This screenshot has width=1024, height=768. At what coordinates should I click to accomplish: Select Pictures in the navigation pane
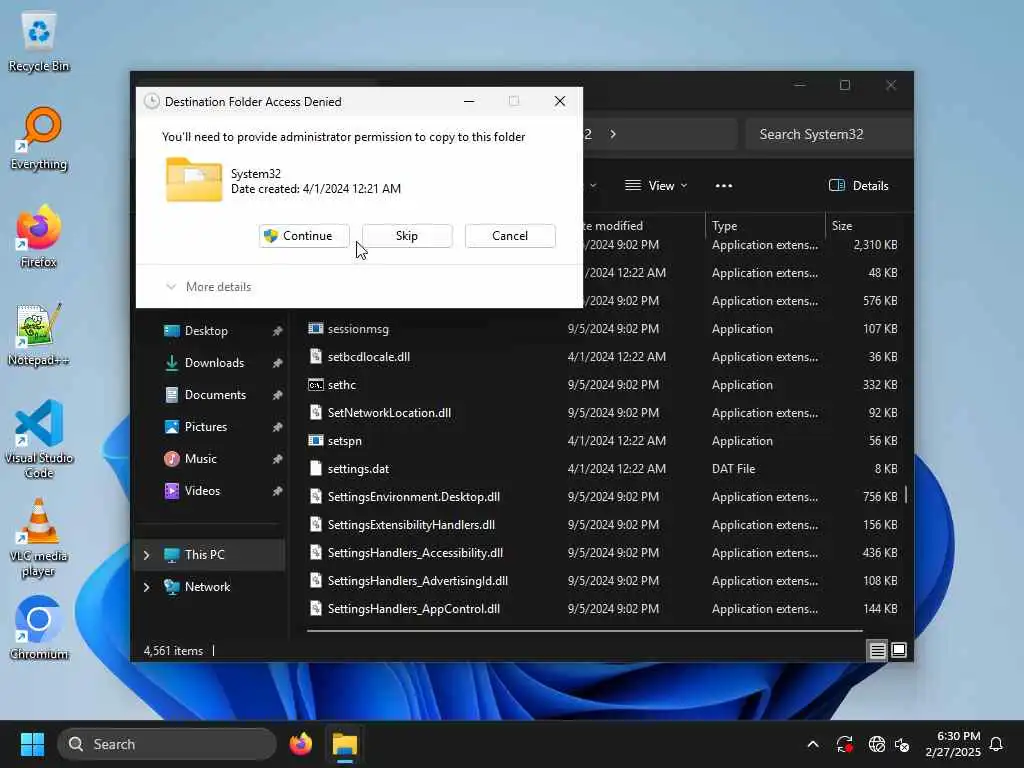pos(206,427)
